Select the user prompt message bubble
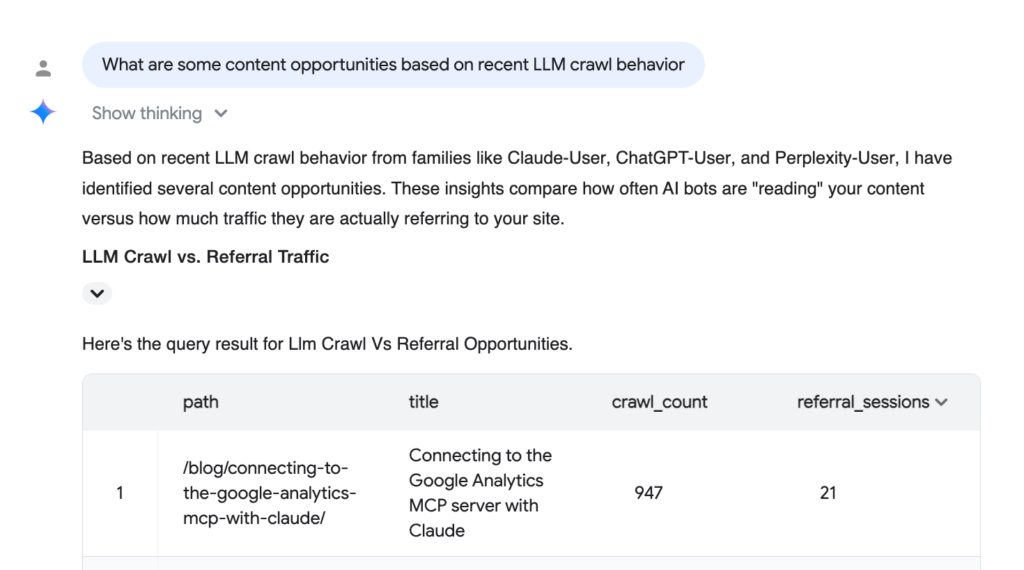Screen dimensions: 1024x570 [393, 65]
